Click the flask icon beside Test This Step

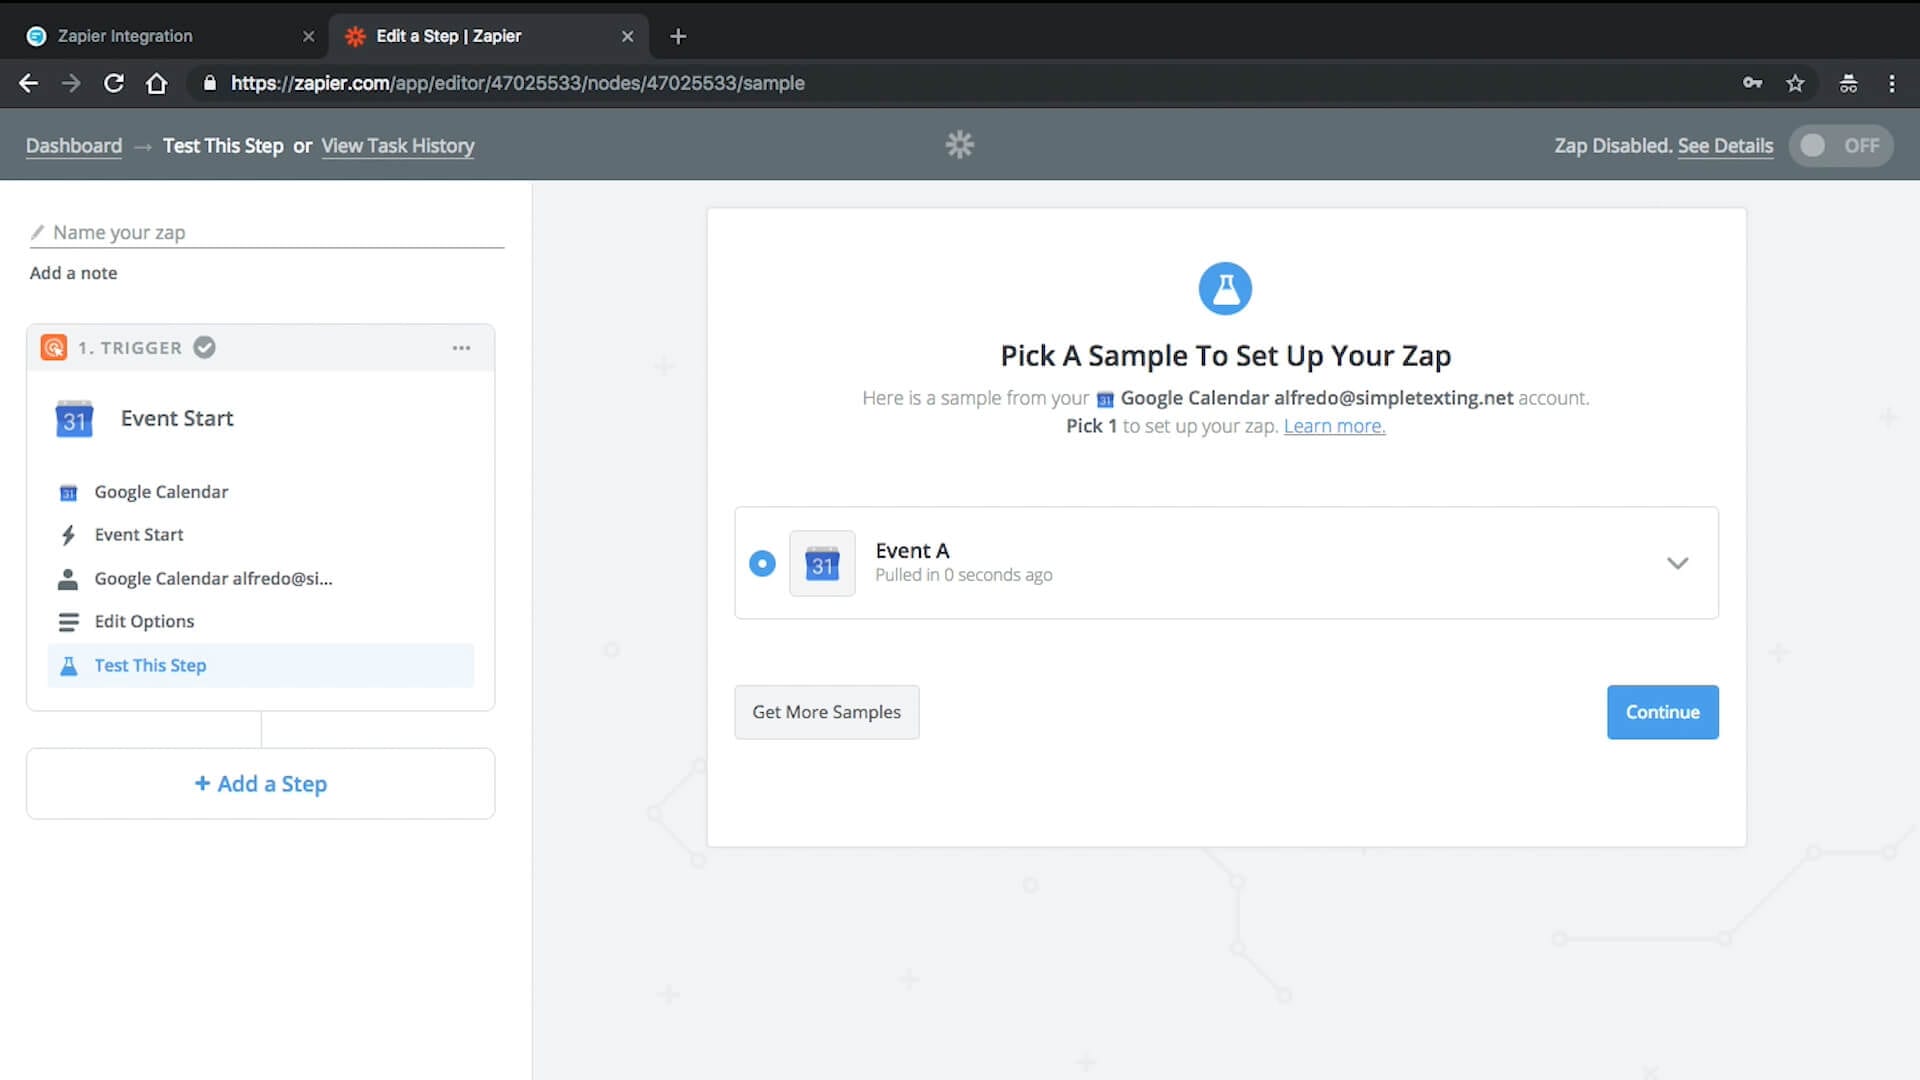tap(68, 666)
